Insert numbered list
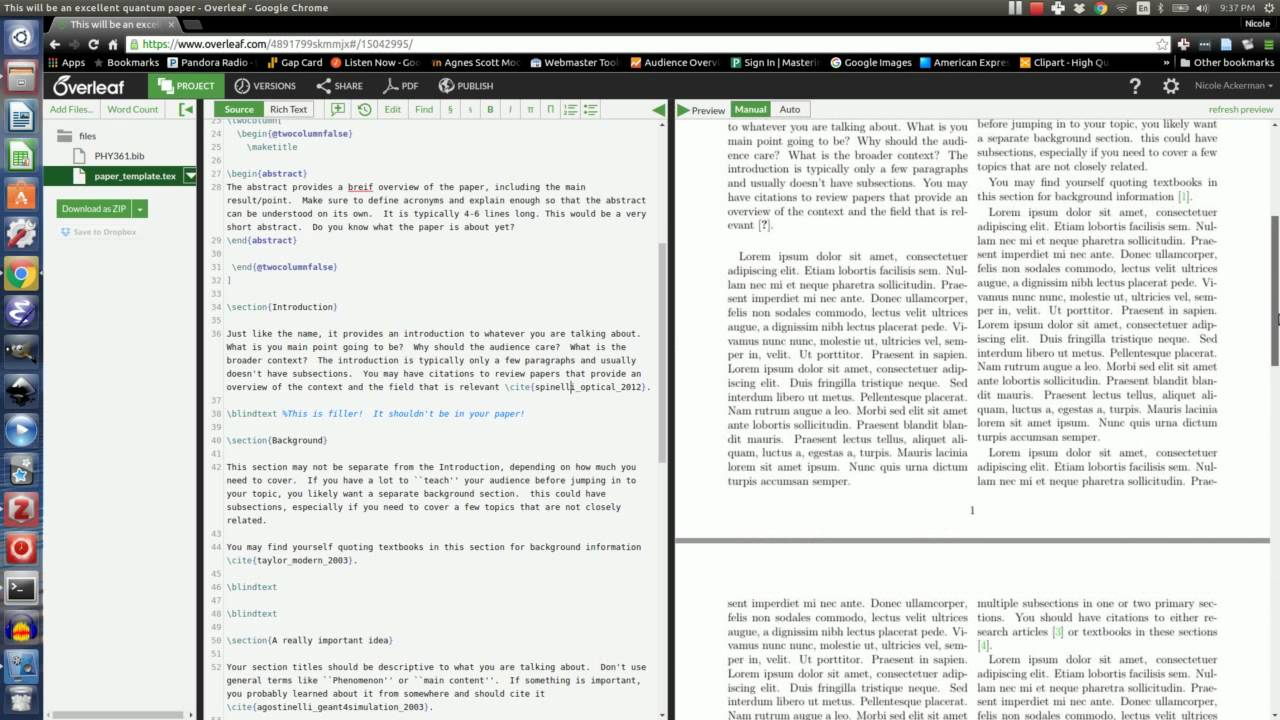 (x=571, y=109)
